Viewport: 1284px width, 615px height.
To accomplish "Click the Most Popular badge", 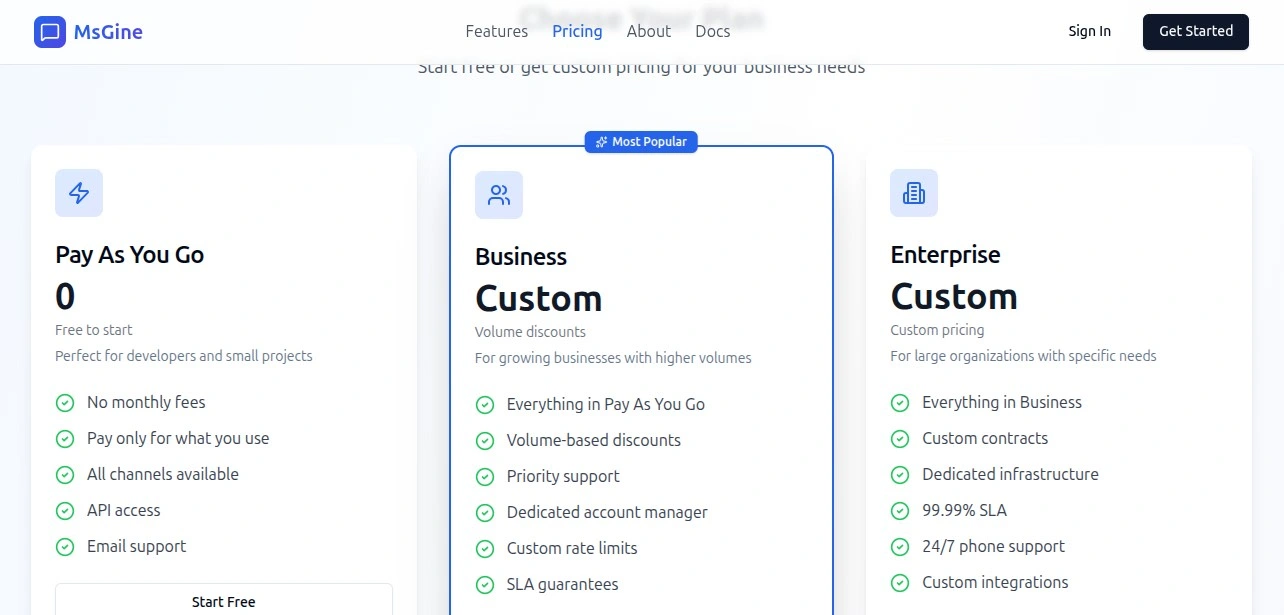I will click(x=641, y=142).
